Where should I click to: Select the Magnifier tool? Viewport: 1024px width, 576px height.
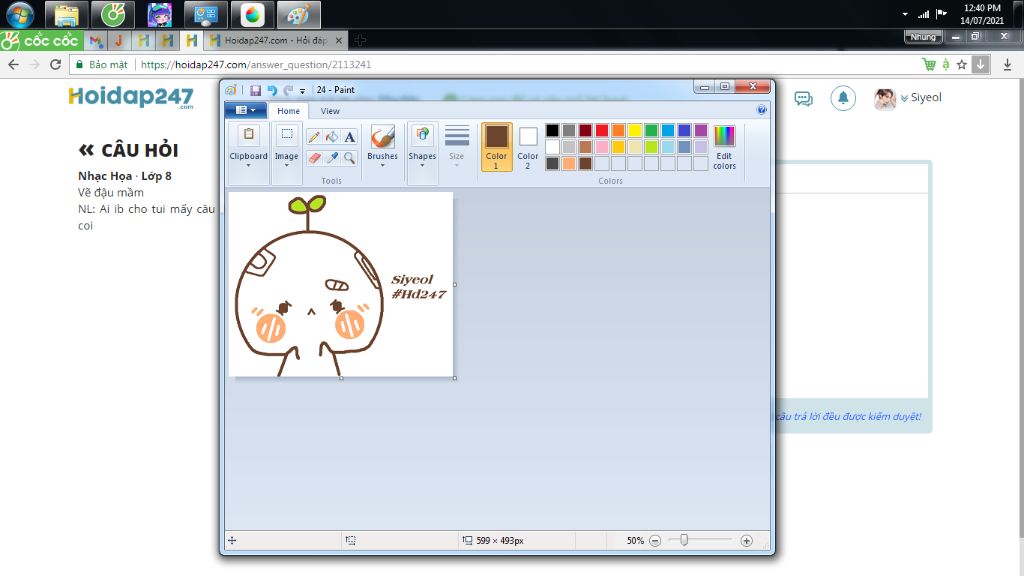[x=349, y=157]
